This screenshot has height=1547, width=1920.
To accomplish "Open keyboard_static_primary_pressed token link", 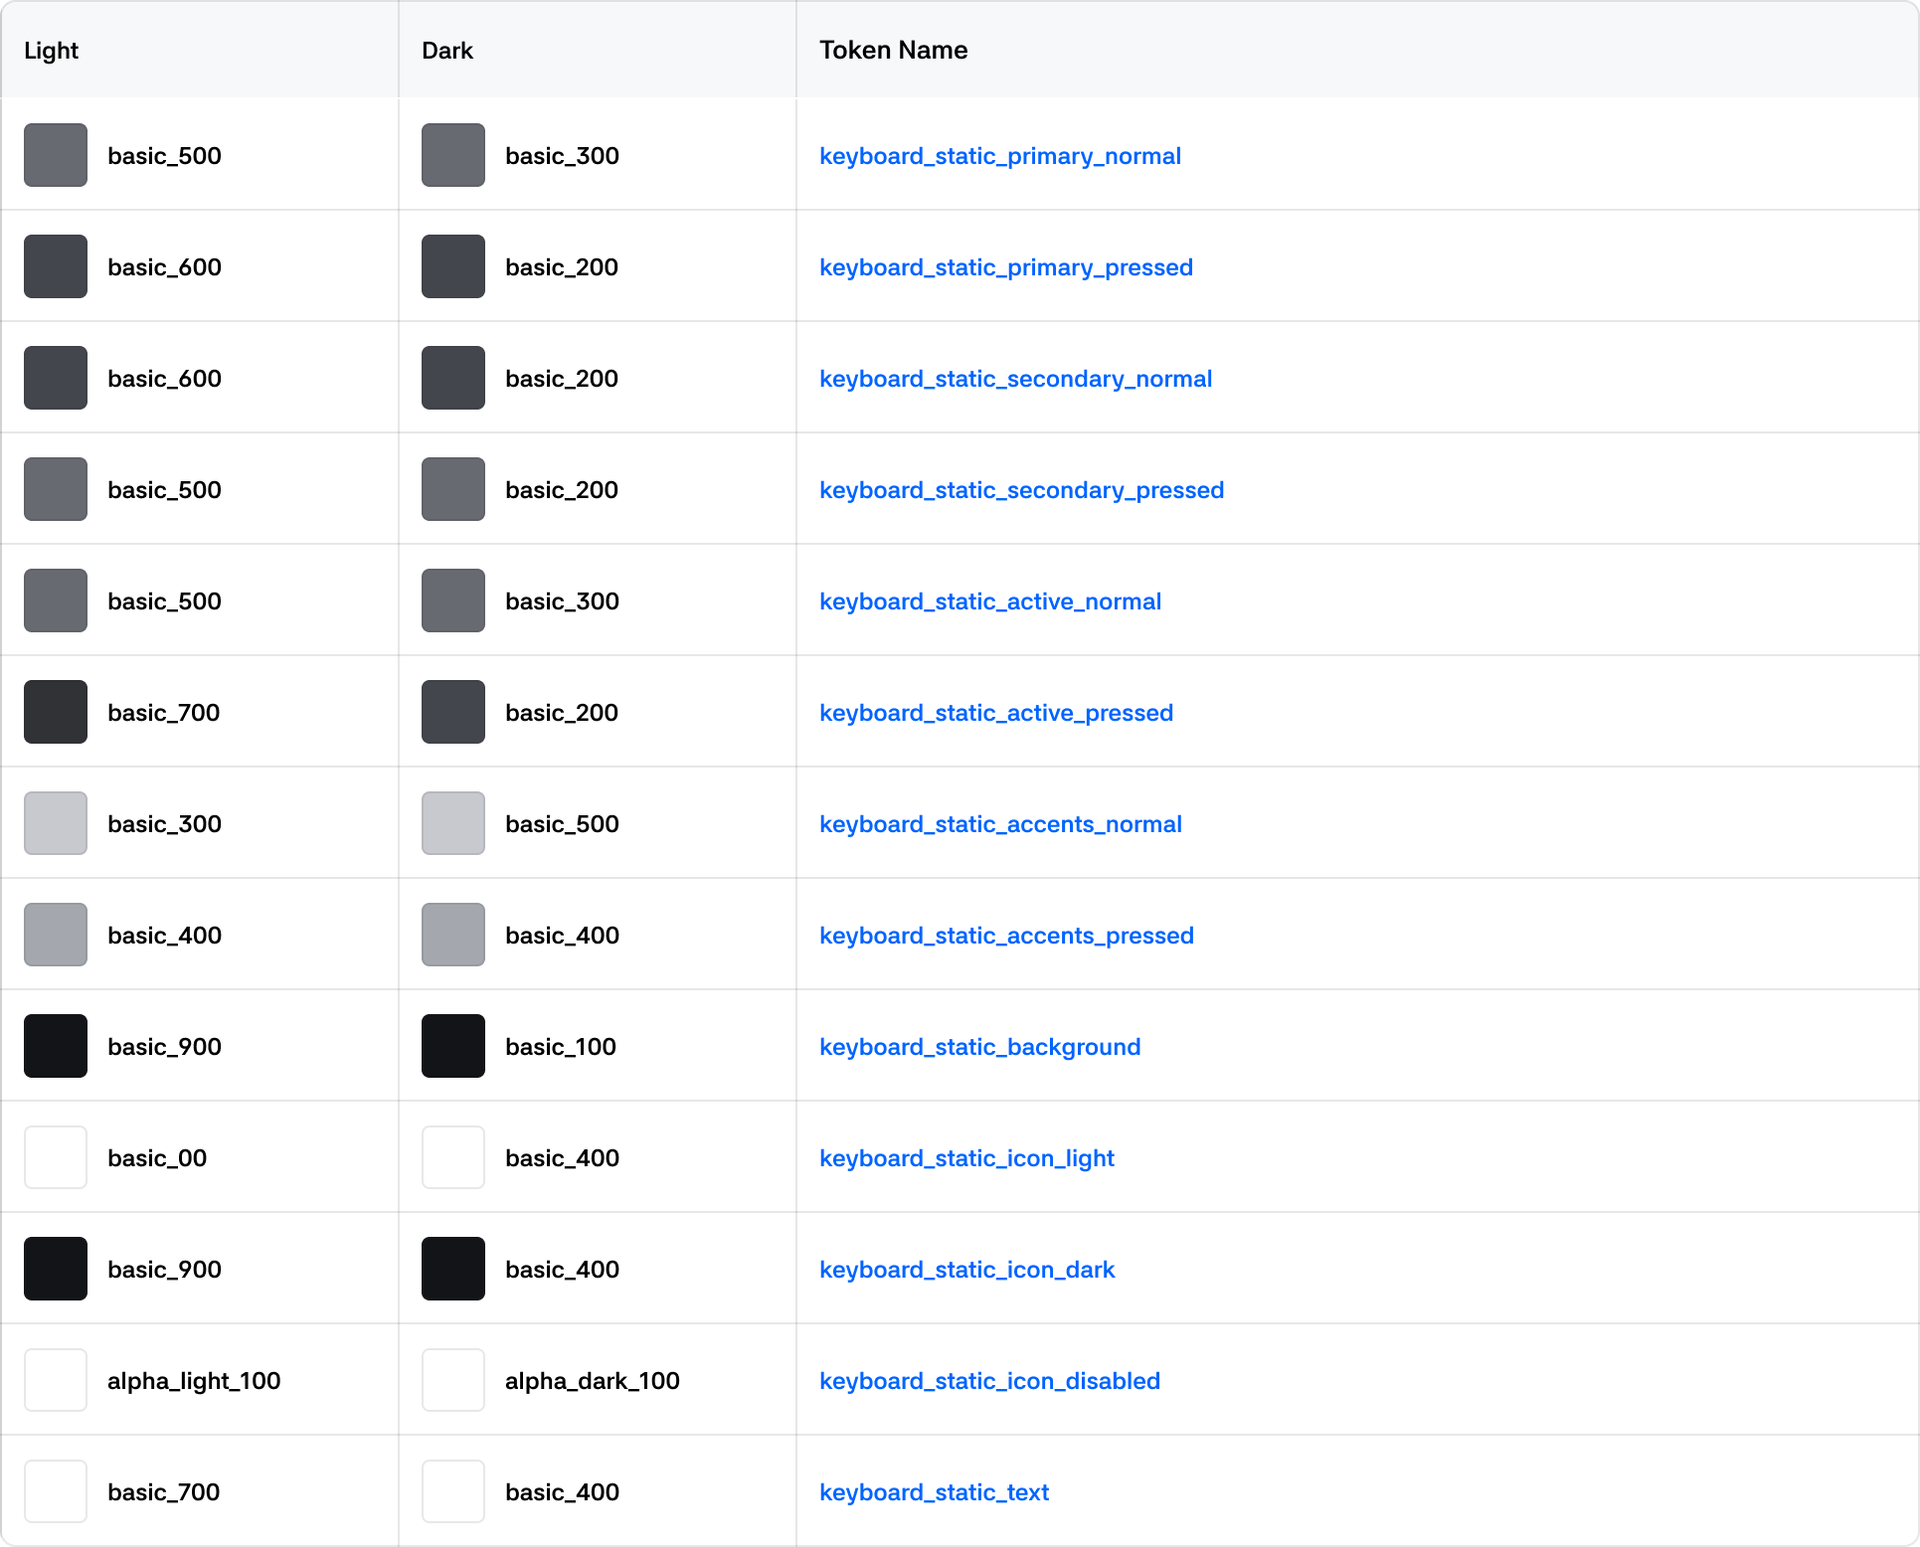I will pyautogui.click(x=1005, y=267).
